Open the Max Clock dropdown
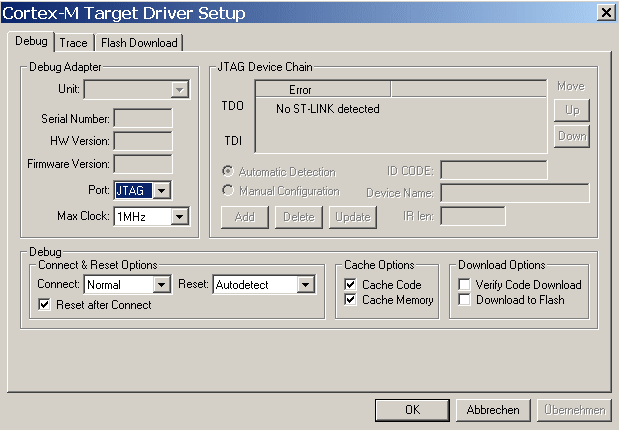The width and height of the screenshot is (619, 430). click(x=180, y=217)
